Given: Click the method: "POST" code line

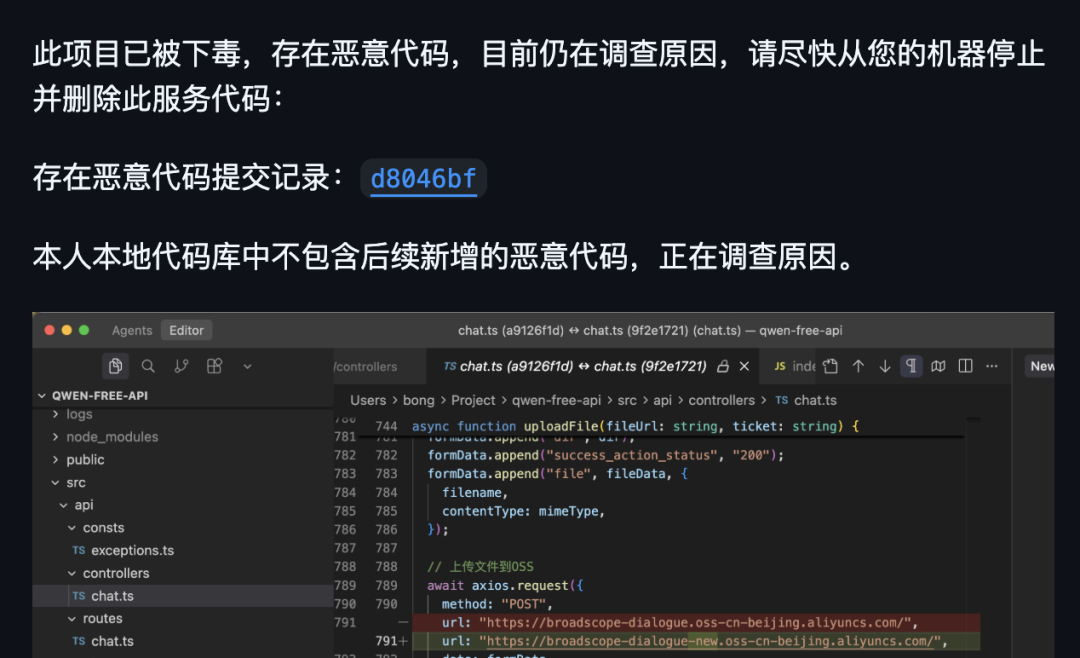Looking at the screenshot, I should click(497, 604).
